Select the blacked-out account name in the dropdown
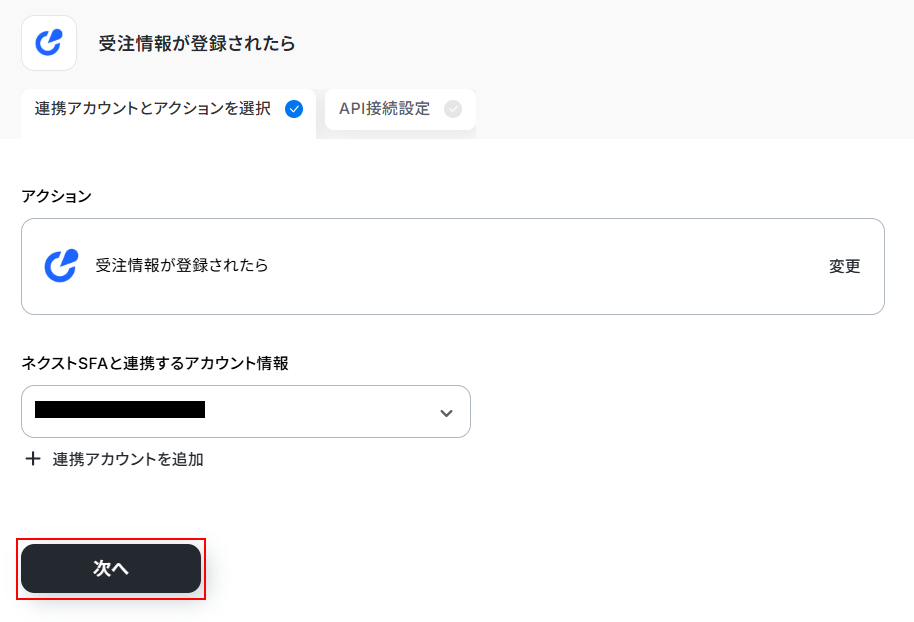The height and width of the screenshot is (622, 914). 120,409
